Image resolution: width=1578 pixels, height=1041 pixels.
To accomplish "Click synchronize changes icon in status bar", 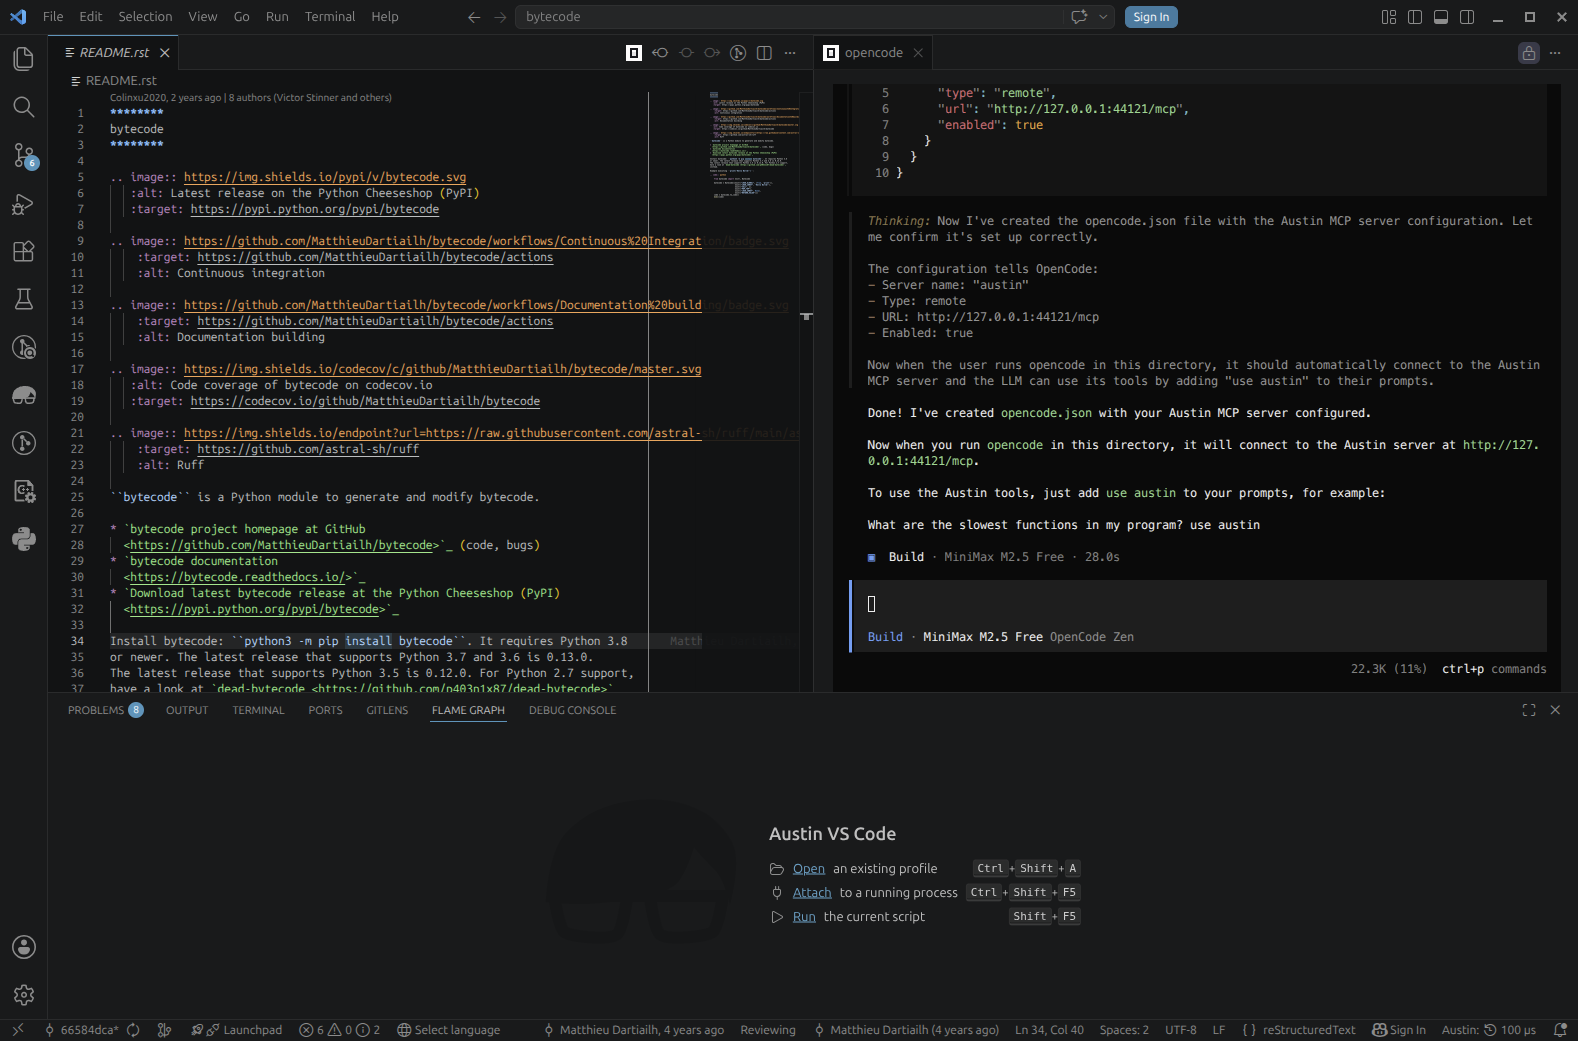I will (x=133, y=1030).
